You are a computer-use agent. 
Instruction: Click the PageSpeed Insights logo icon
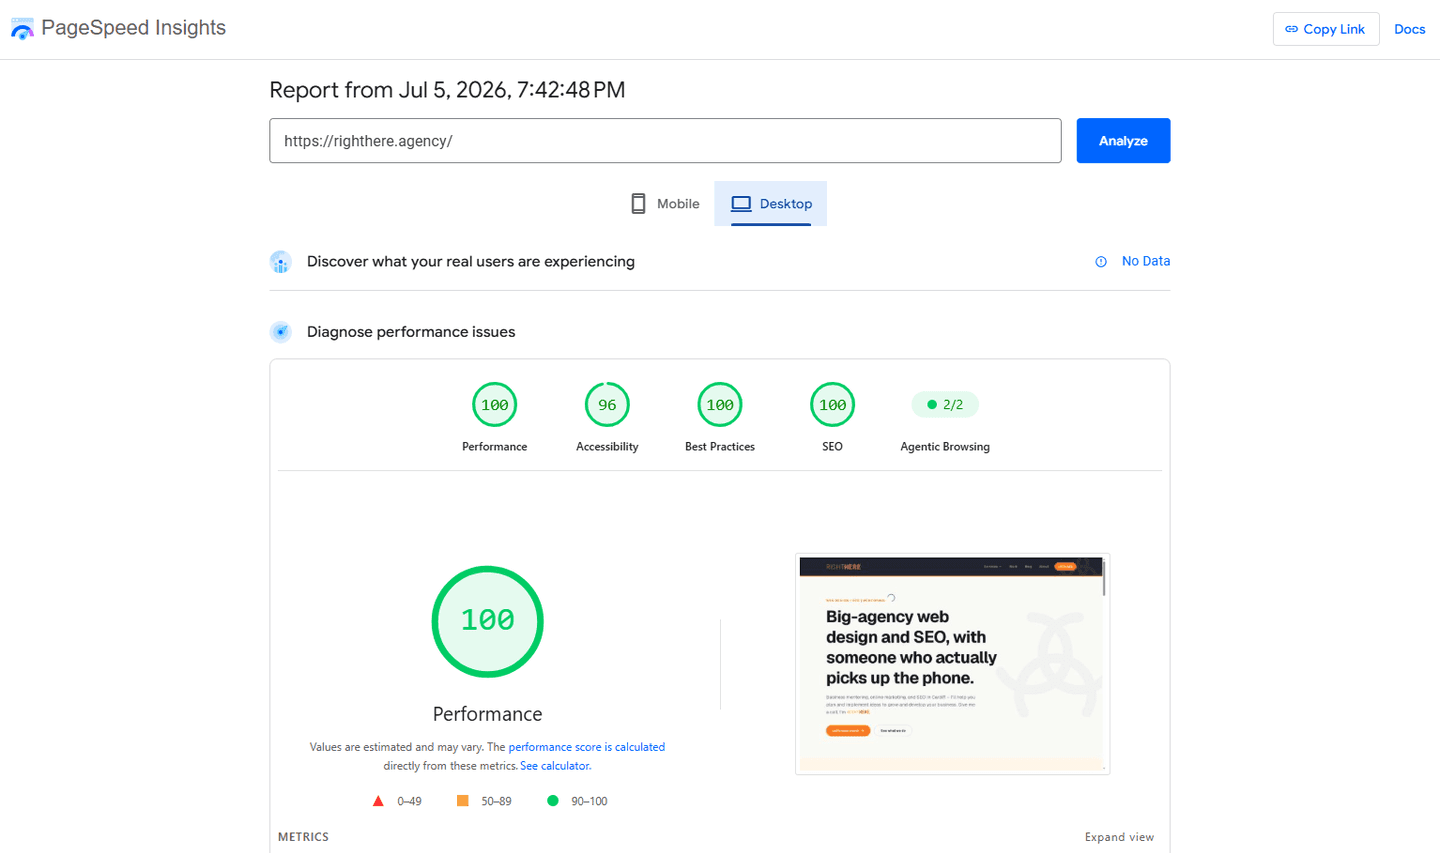22,28
